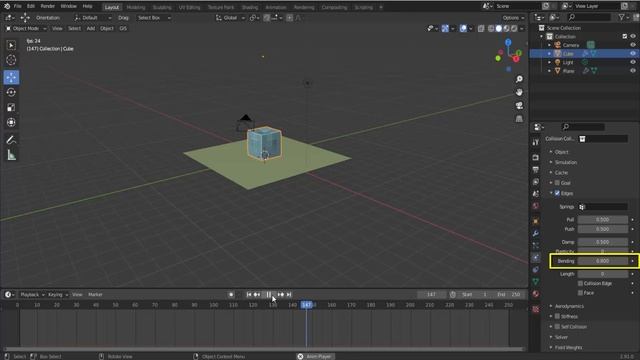Activate the Annotate tool
This screenshot has width=640, height=360.
click(11, 140)
